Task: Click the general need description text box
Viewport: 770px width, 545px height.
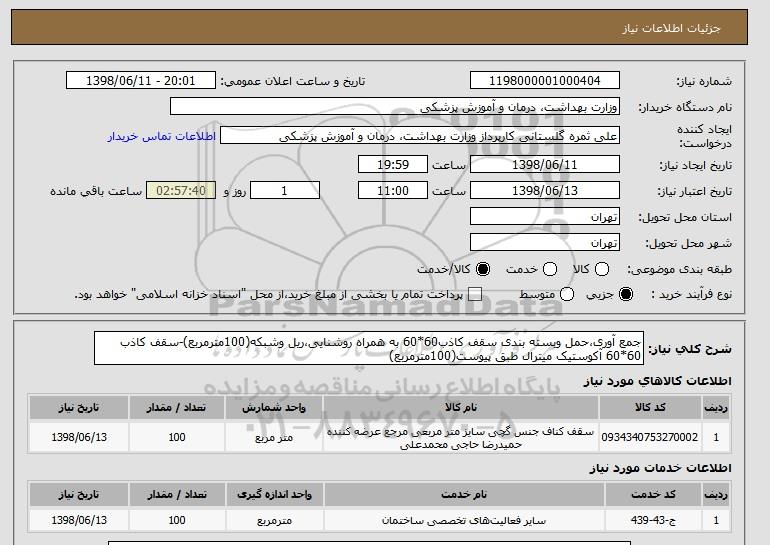Action: [x=369, y=349]
